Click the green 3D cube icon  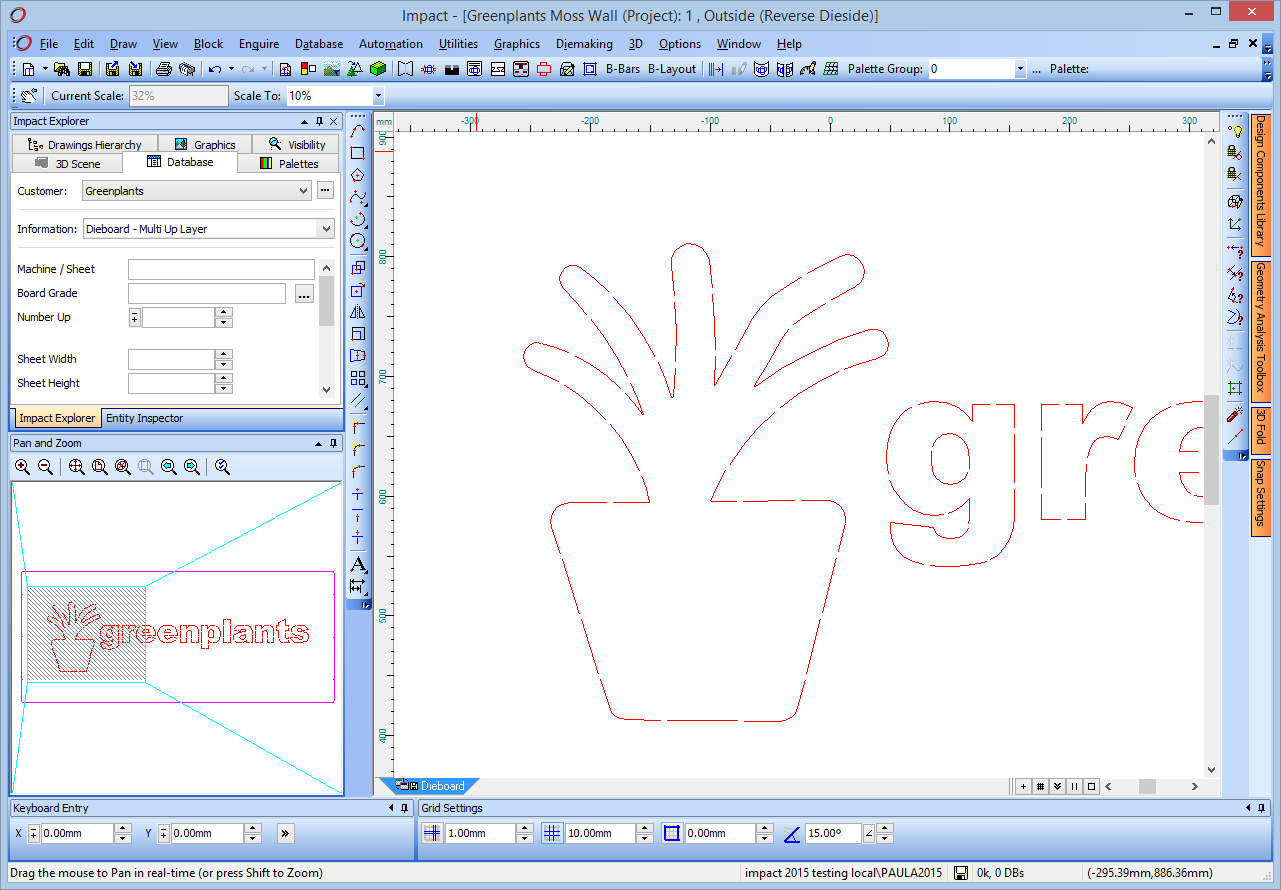[378, 69]
